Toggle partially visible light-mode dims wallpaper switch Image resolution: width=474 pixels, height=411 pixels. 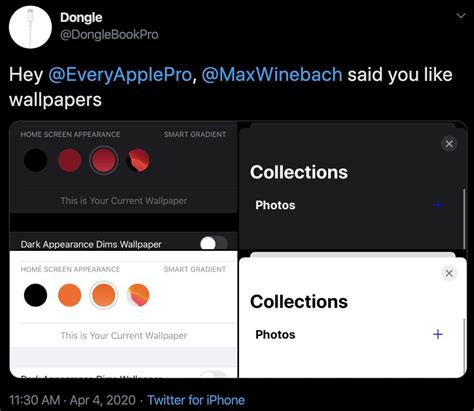(x=214, y=375)
